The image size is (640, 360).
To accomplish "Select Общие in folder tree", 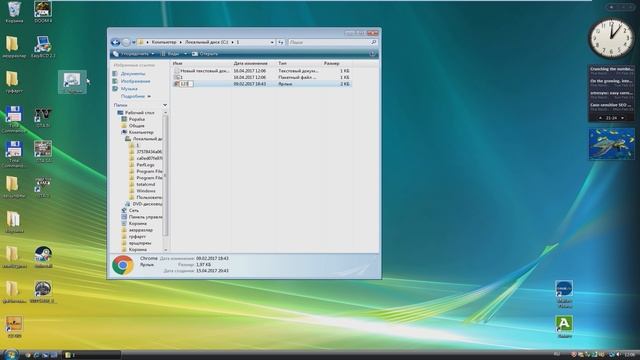I will click(x=133, y=126).
